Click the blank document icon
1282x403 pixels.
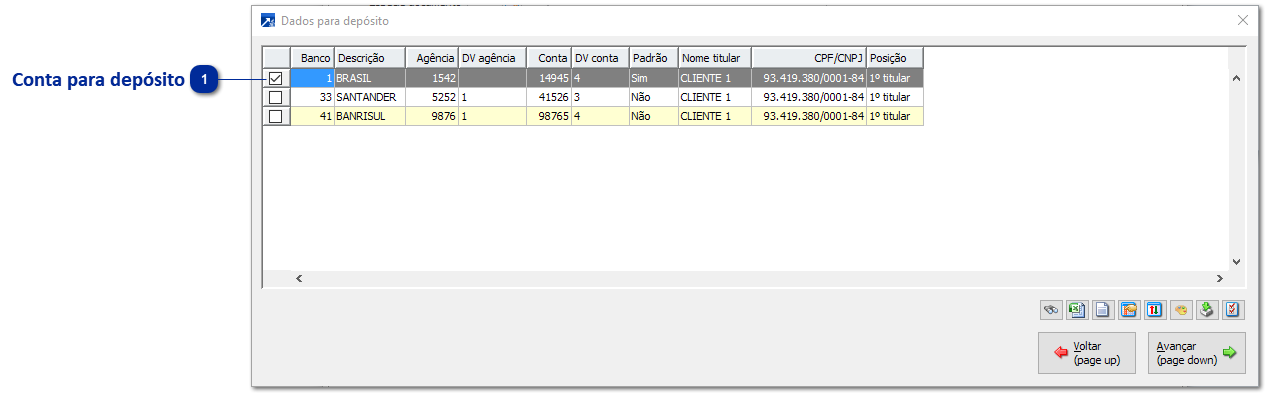click(1103, 310)
